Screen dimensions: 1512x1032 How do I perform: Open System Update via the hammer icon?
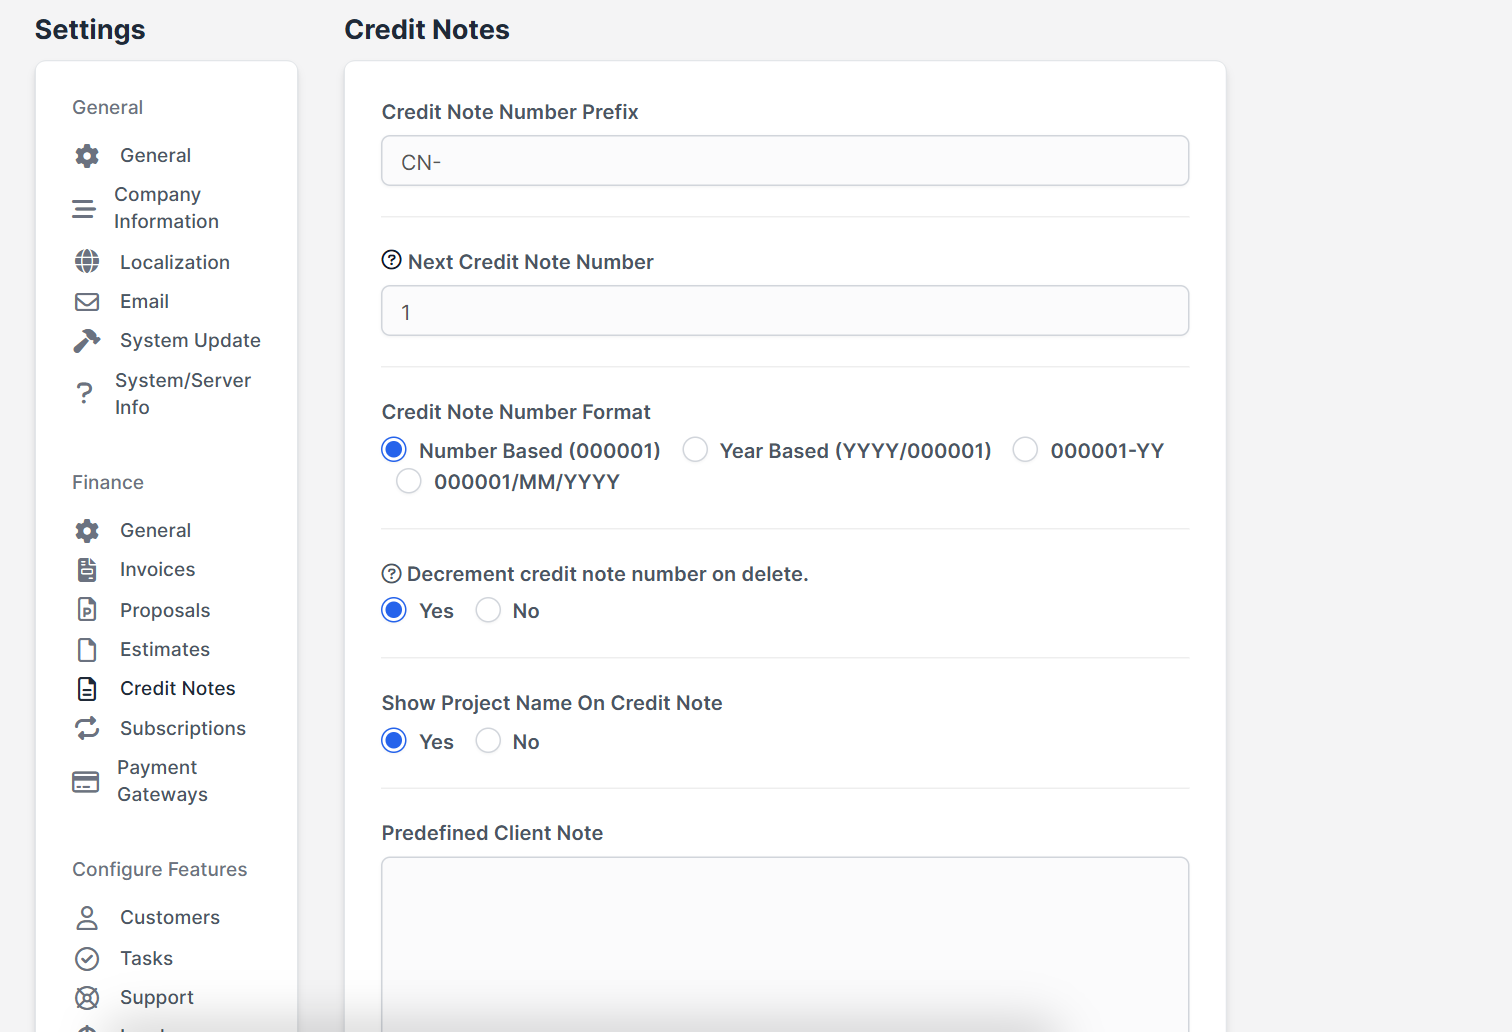[x=87, y=341]
